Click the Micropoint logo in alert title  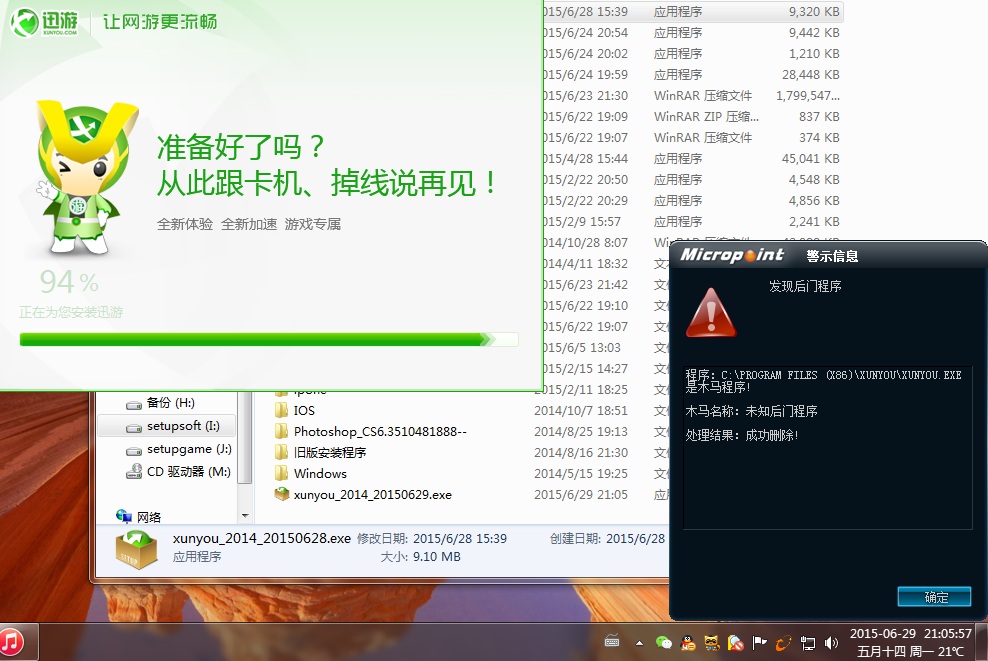(x=732, y=255)
